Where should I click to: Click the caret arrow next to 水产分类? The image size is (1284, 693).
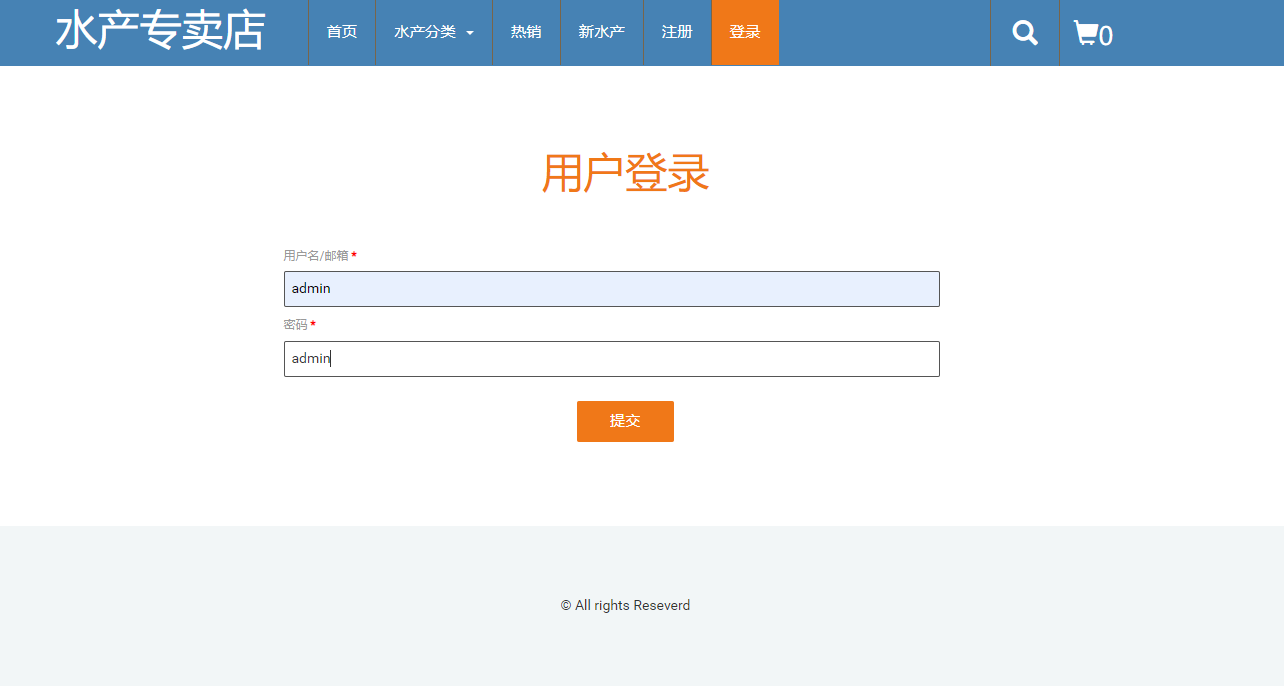click(469, 31)
